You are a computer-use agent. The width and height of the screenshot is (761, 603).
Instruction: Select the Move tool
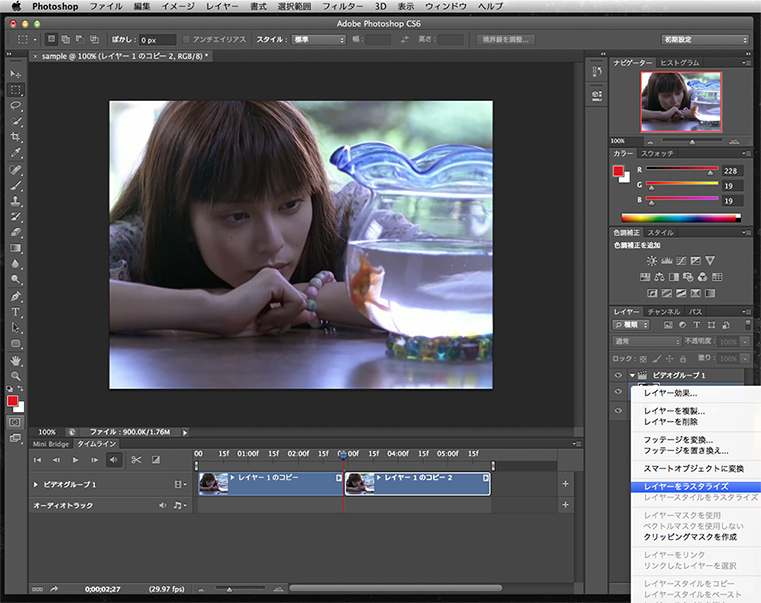click(x=16, y=74)
